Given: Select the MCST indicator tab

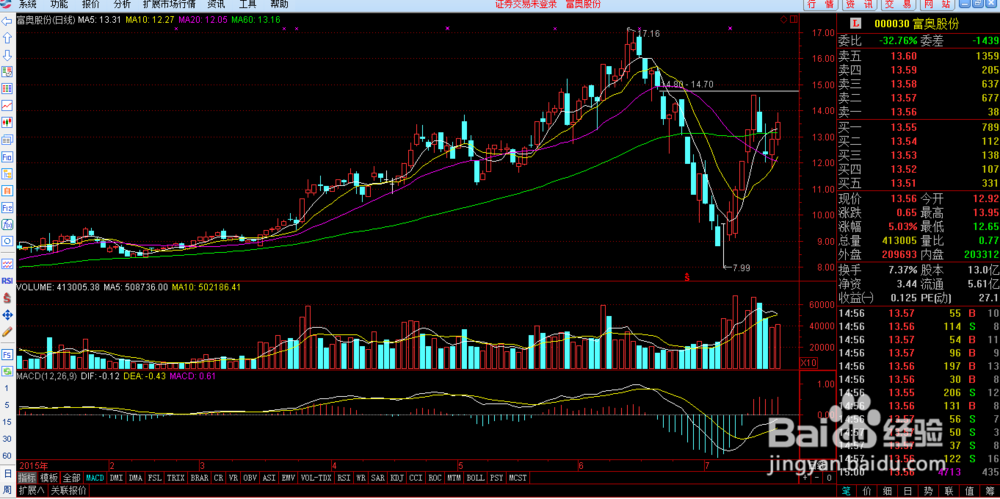Looking at the screenshot, I should 517,477.
